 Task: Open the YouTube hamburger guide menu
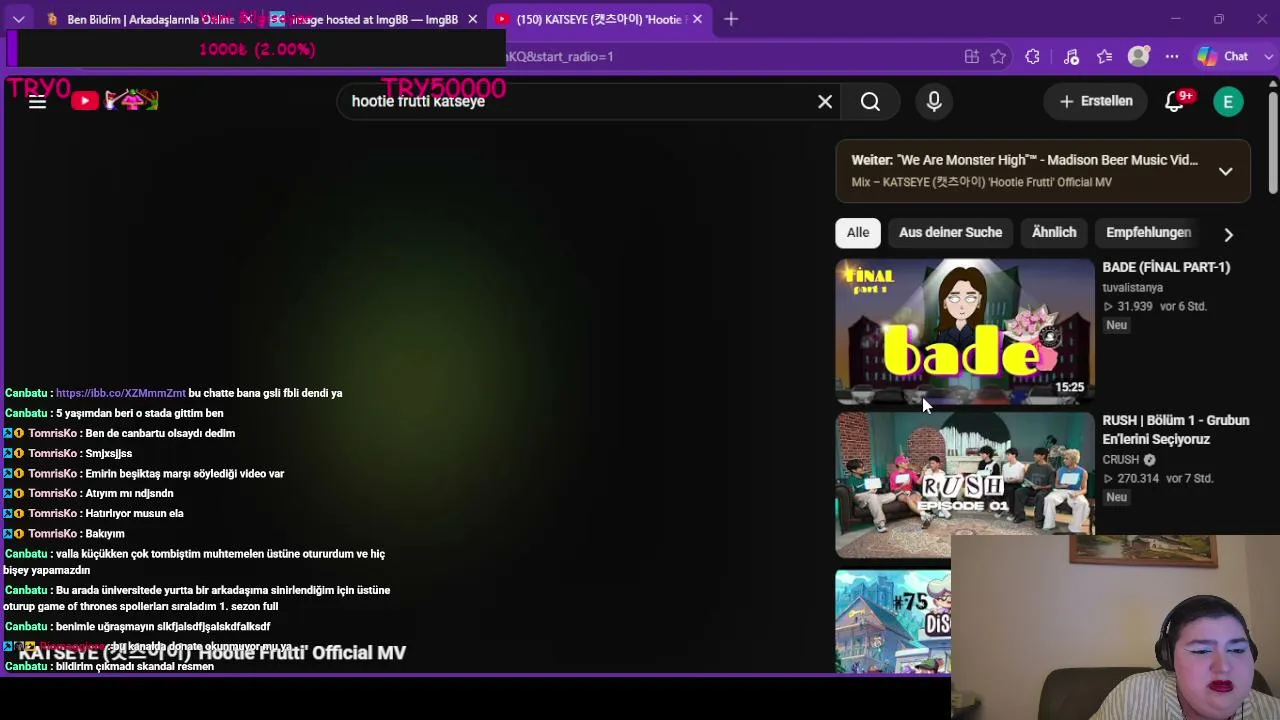[37, 101]
